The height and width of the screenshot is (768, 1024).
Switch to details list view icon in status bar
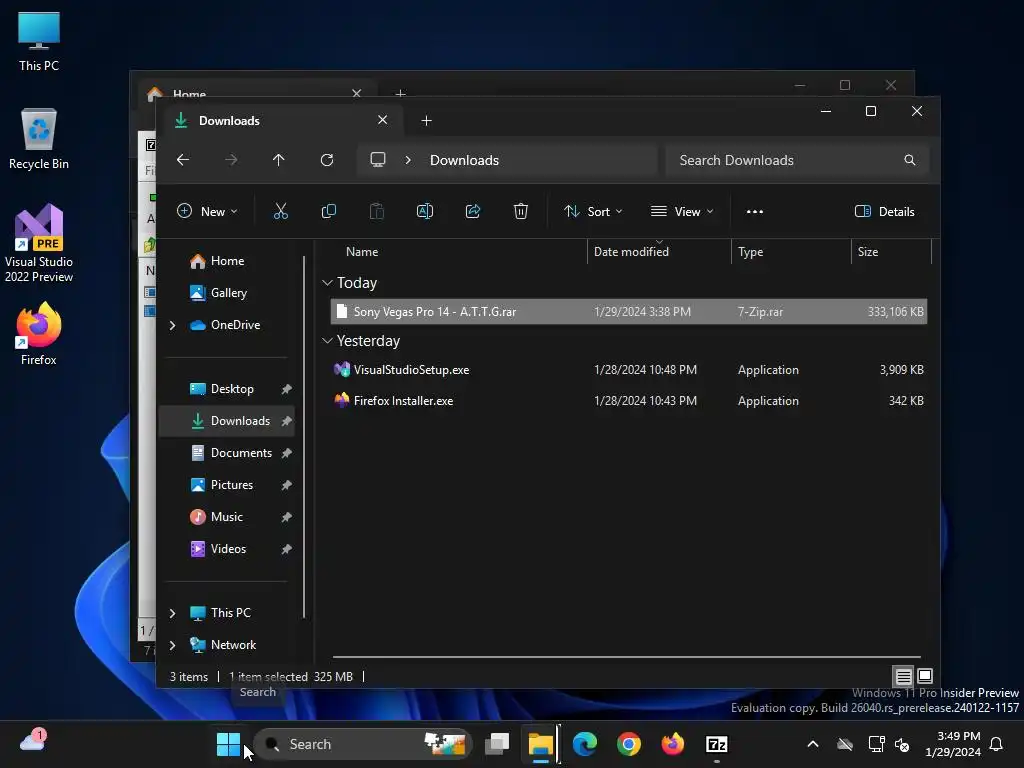[x=903, y=676]
